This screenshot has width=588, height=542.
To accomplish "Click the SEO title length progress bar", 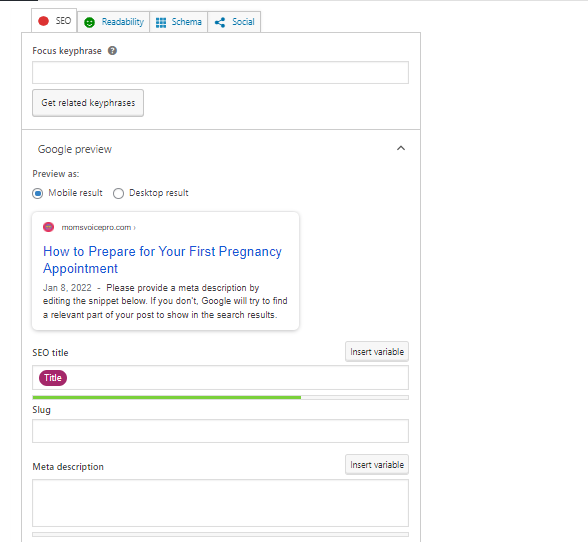I will click(x=220, y=398).
